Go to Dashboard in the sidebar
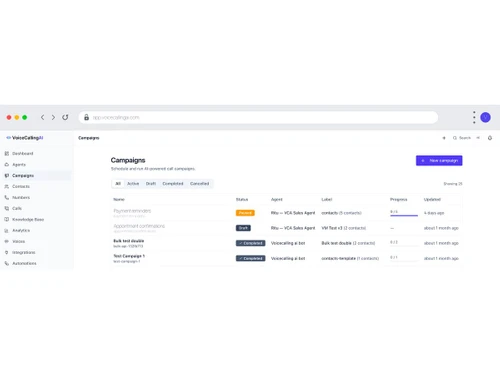Viewport: 500px width, 375px height. [x=23, y=154]
